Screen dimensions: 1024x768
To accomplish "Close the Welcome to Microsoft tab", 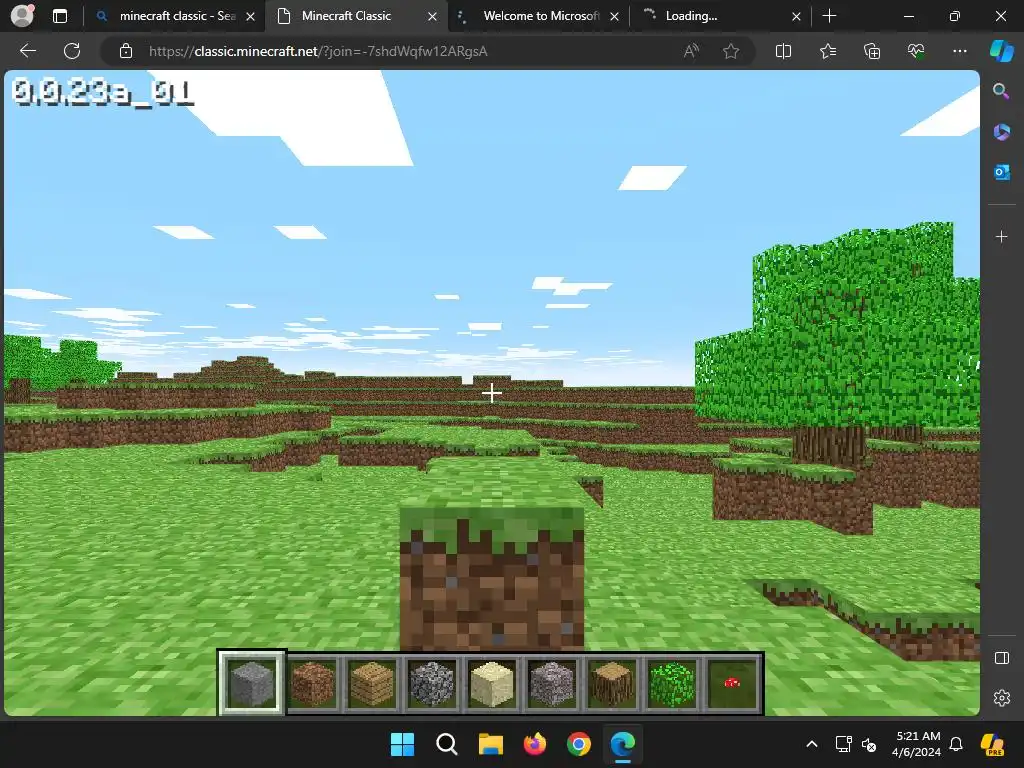I will click(x=614, y=16).
